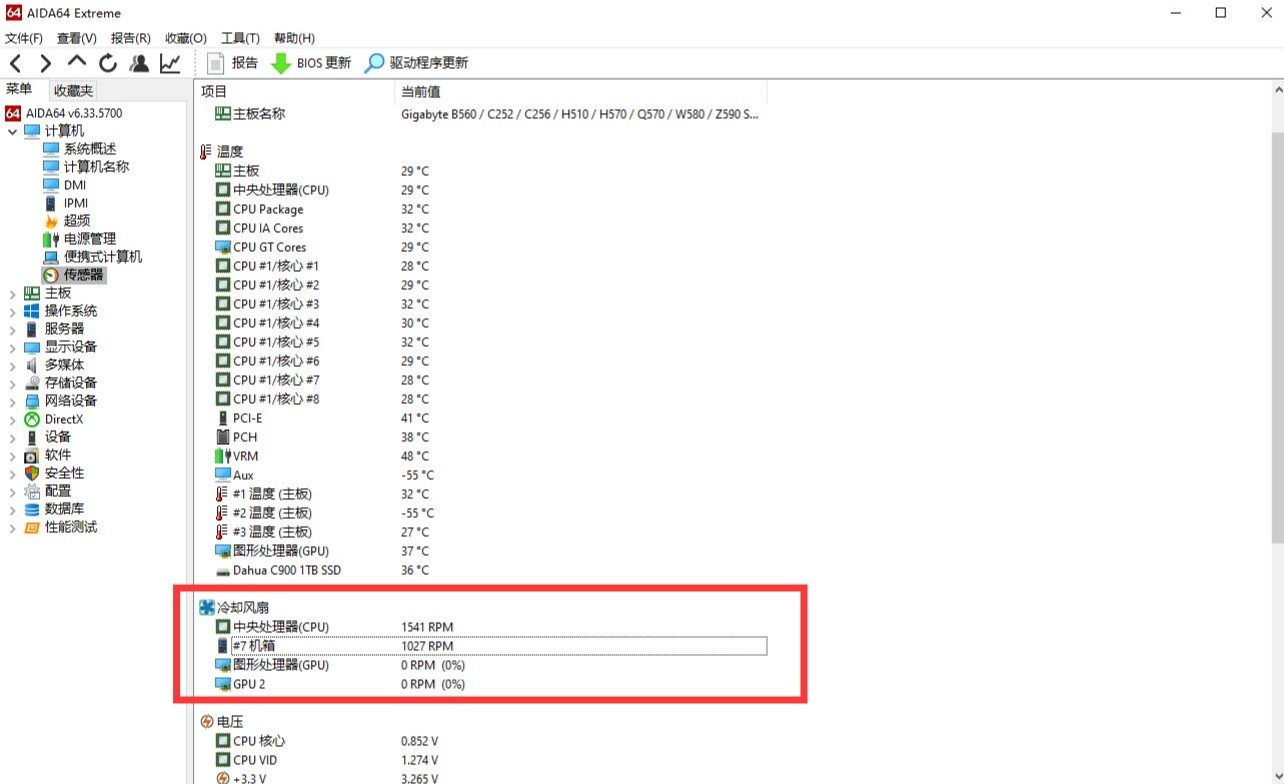Expand the 显示设备 tree node
Image resolution: width=1284 pixels, height=784 pixels.
point(12,347)
